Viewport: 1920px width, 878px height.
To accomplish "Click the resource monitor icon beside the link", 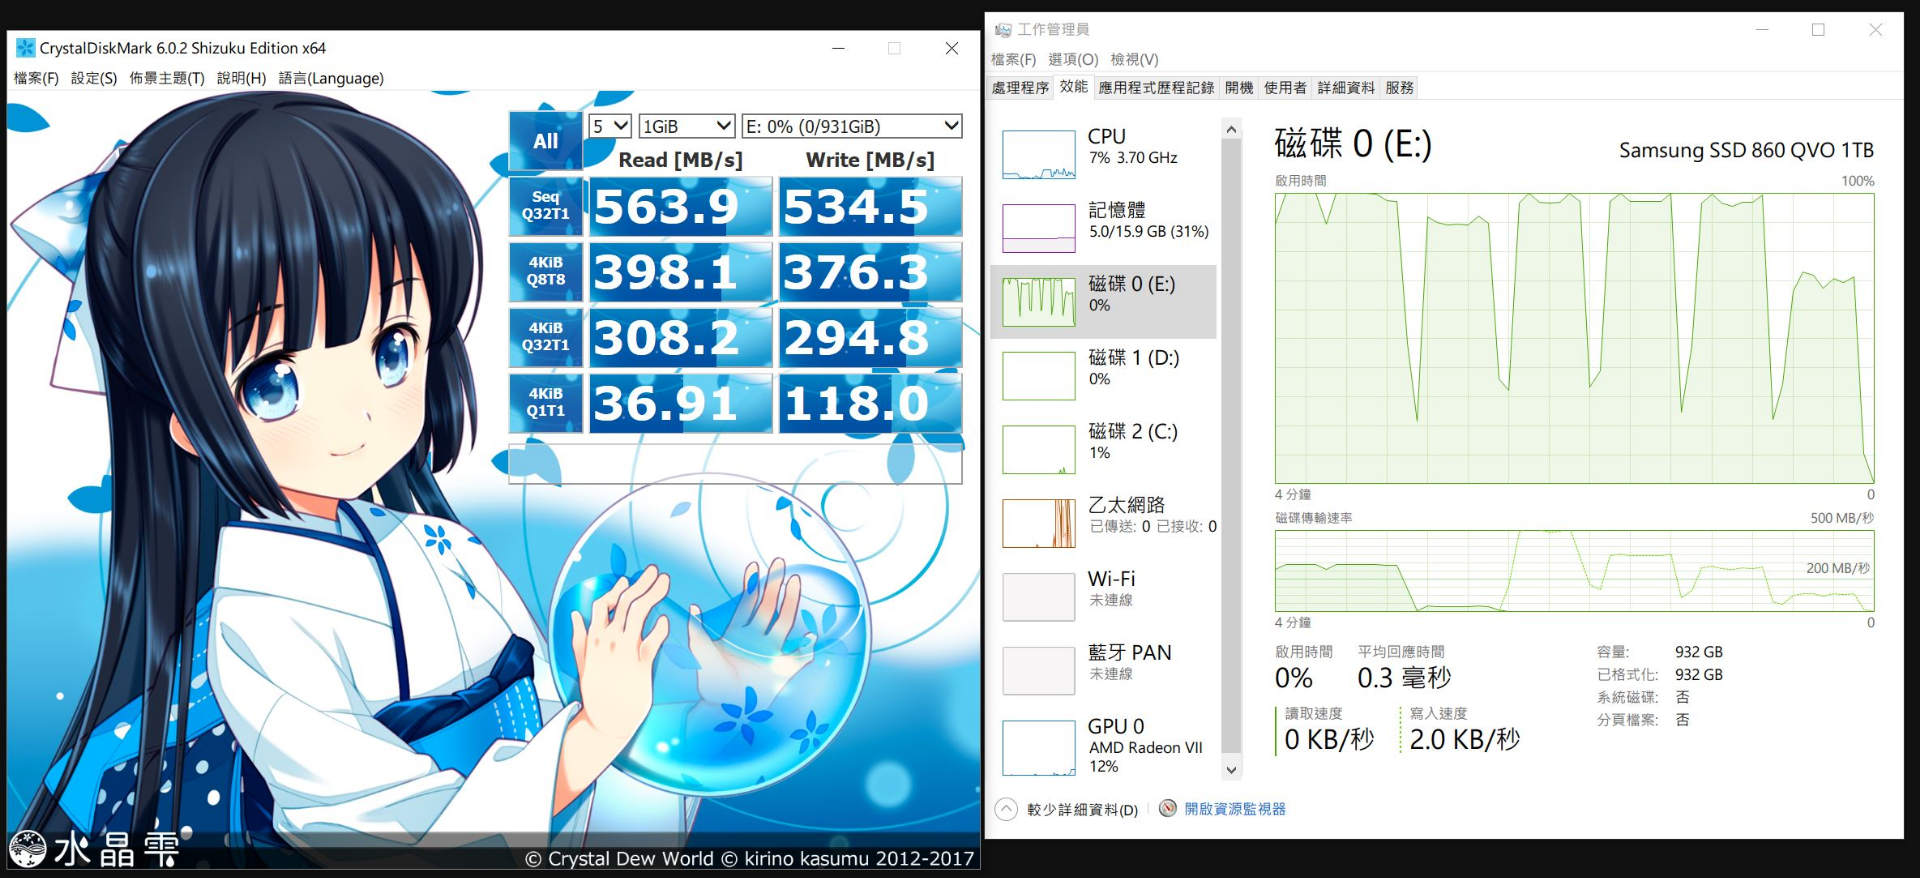I will (1167, 808).
